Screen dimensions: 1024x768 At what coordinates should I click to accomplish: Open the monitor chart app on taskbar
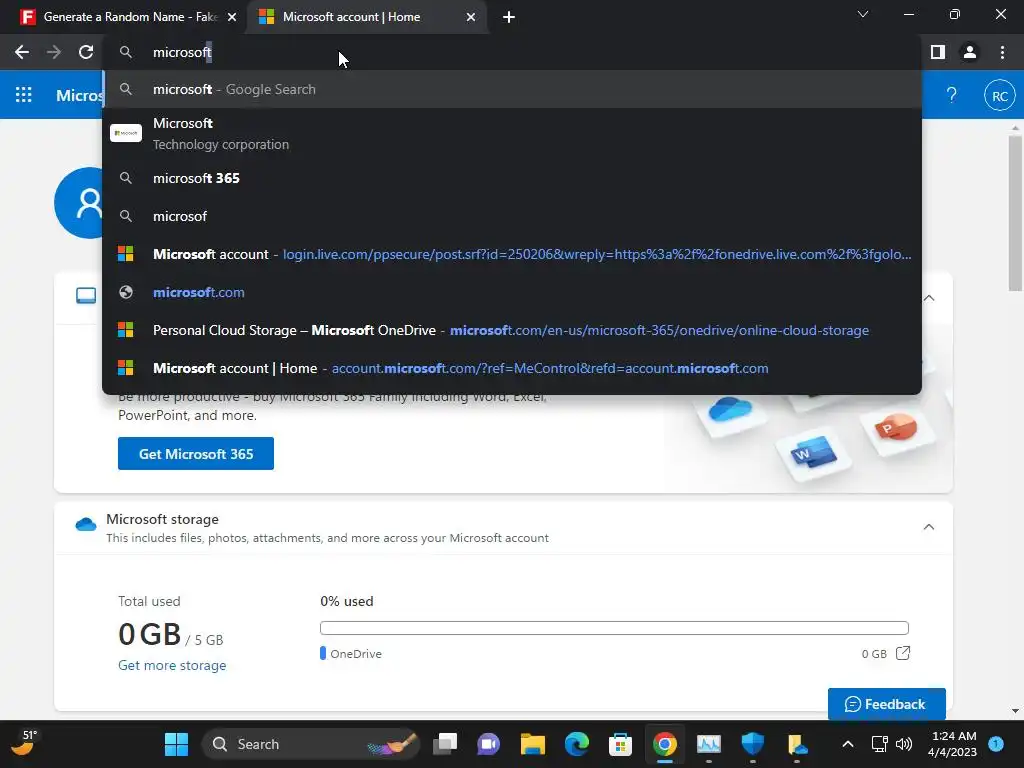click(x=709, y=744)
